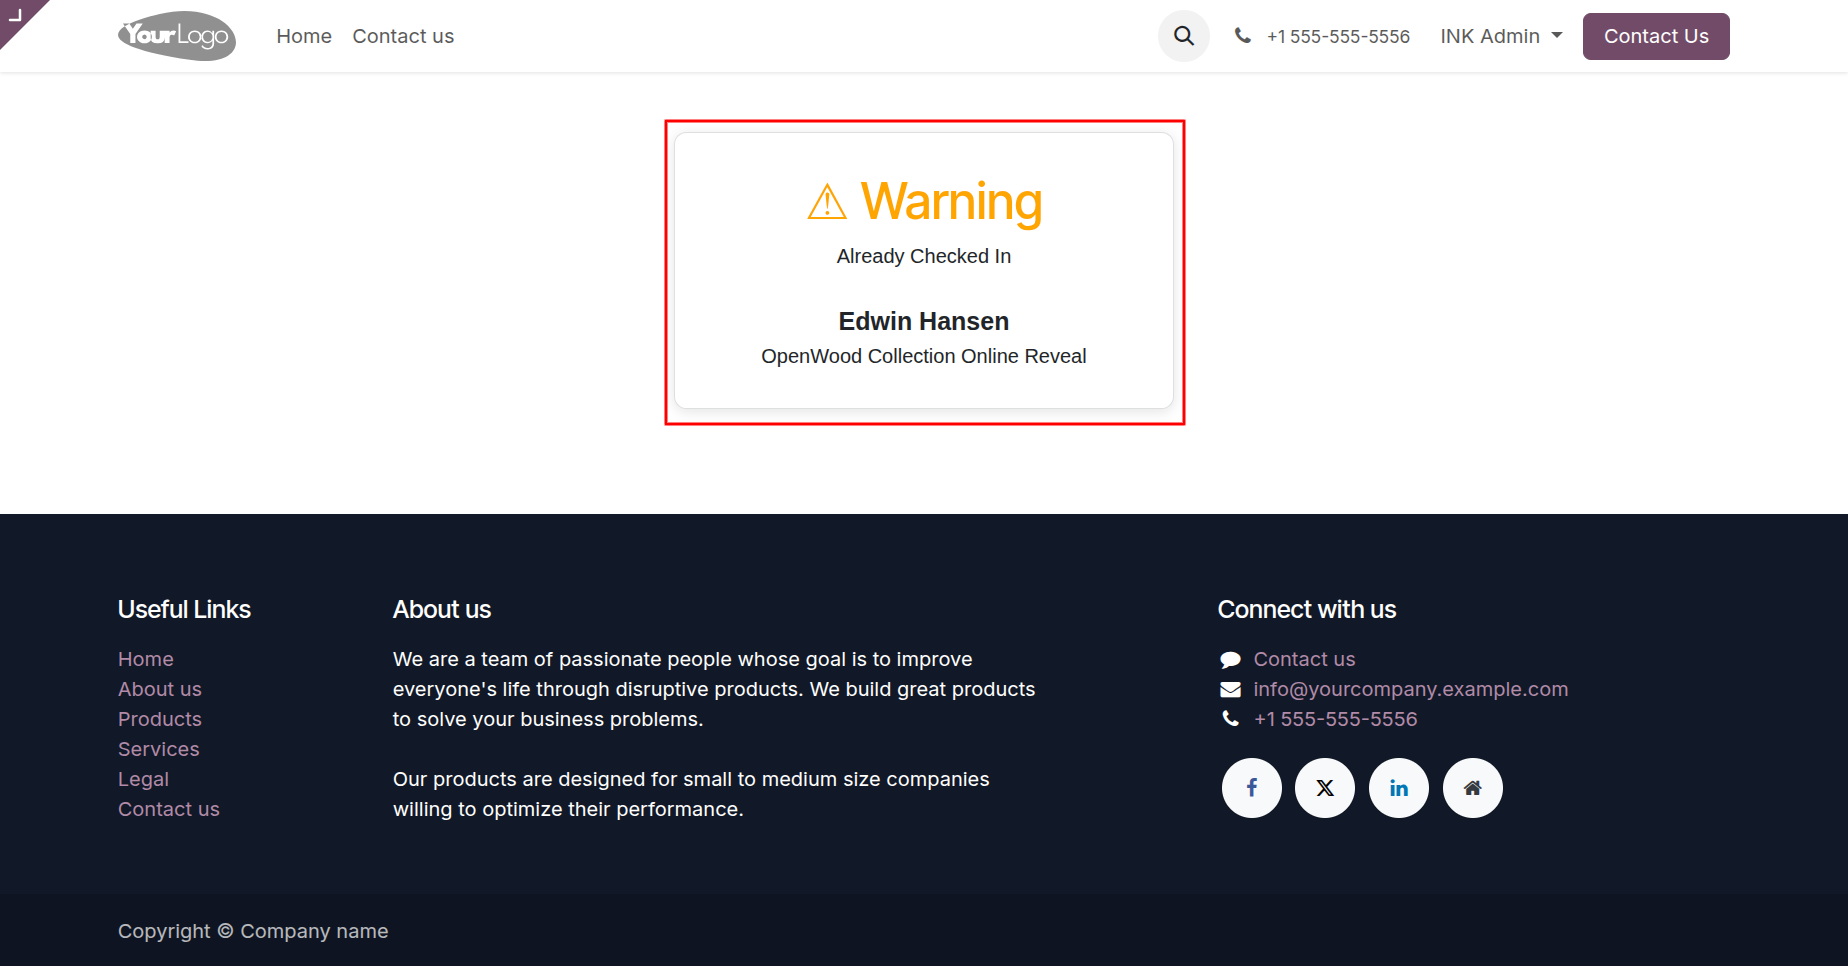1848x966 pixels.
Task: Click the home social icon in footer
Action: 1473,788
